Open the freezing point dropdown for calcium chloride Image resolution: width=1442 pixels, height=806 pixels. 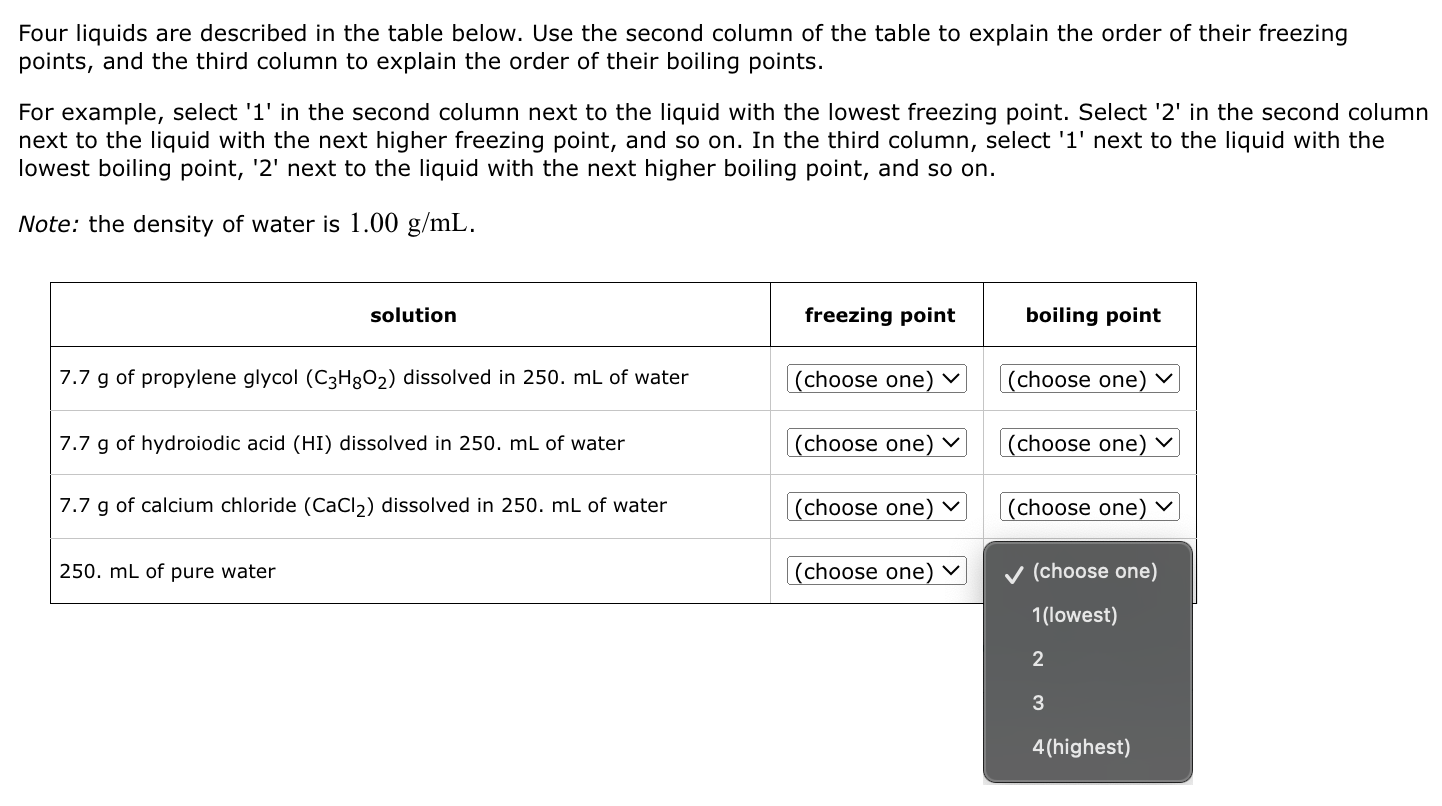coord(877,507)
